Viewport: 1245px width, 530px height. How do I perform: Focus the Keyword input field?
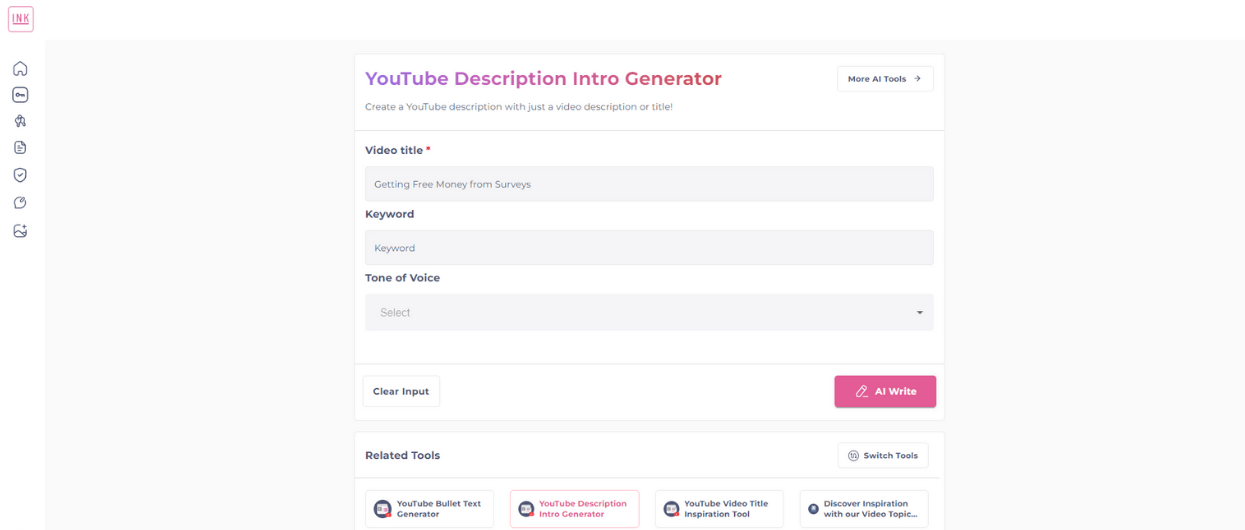pos(649,248)
